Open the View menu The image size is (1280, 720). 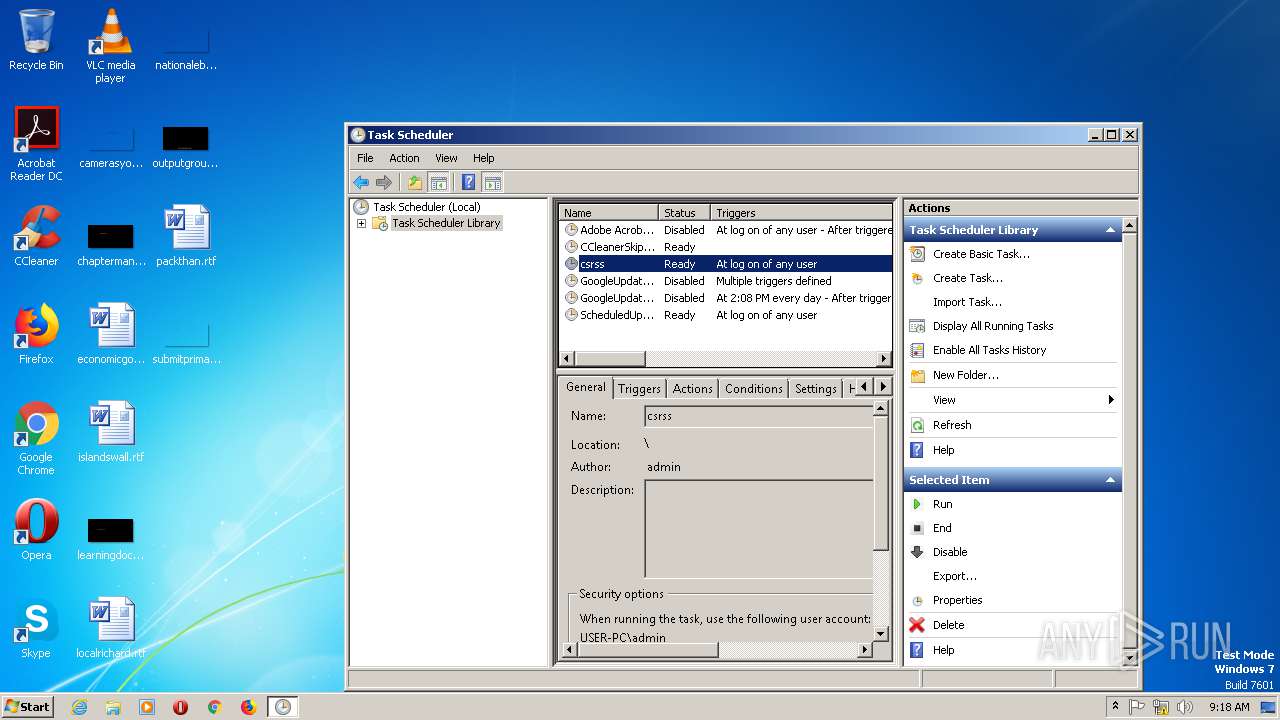[x=446, y=158]
